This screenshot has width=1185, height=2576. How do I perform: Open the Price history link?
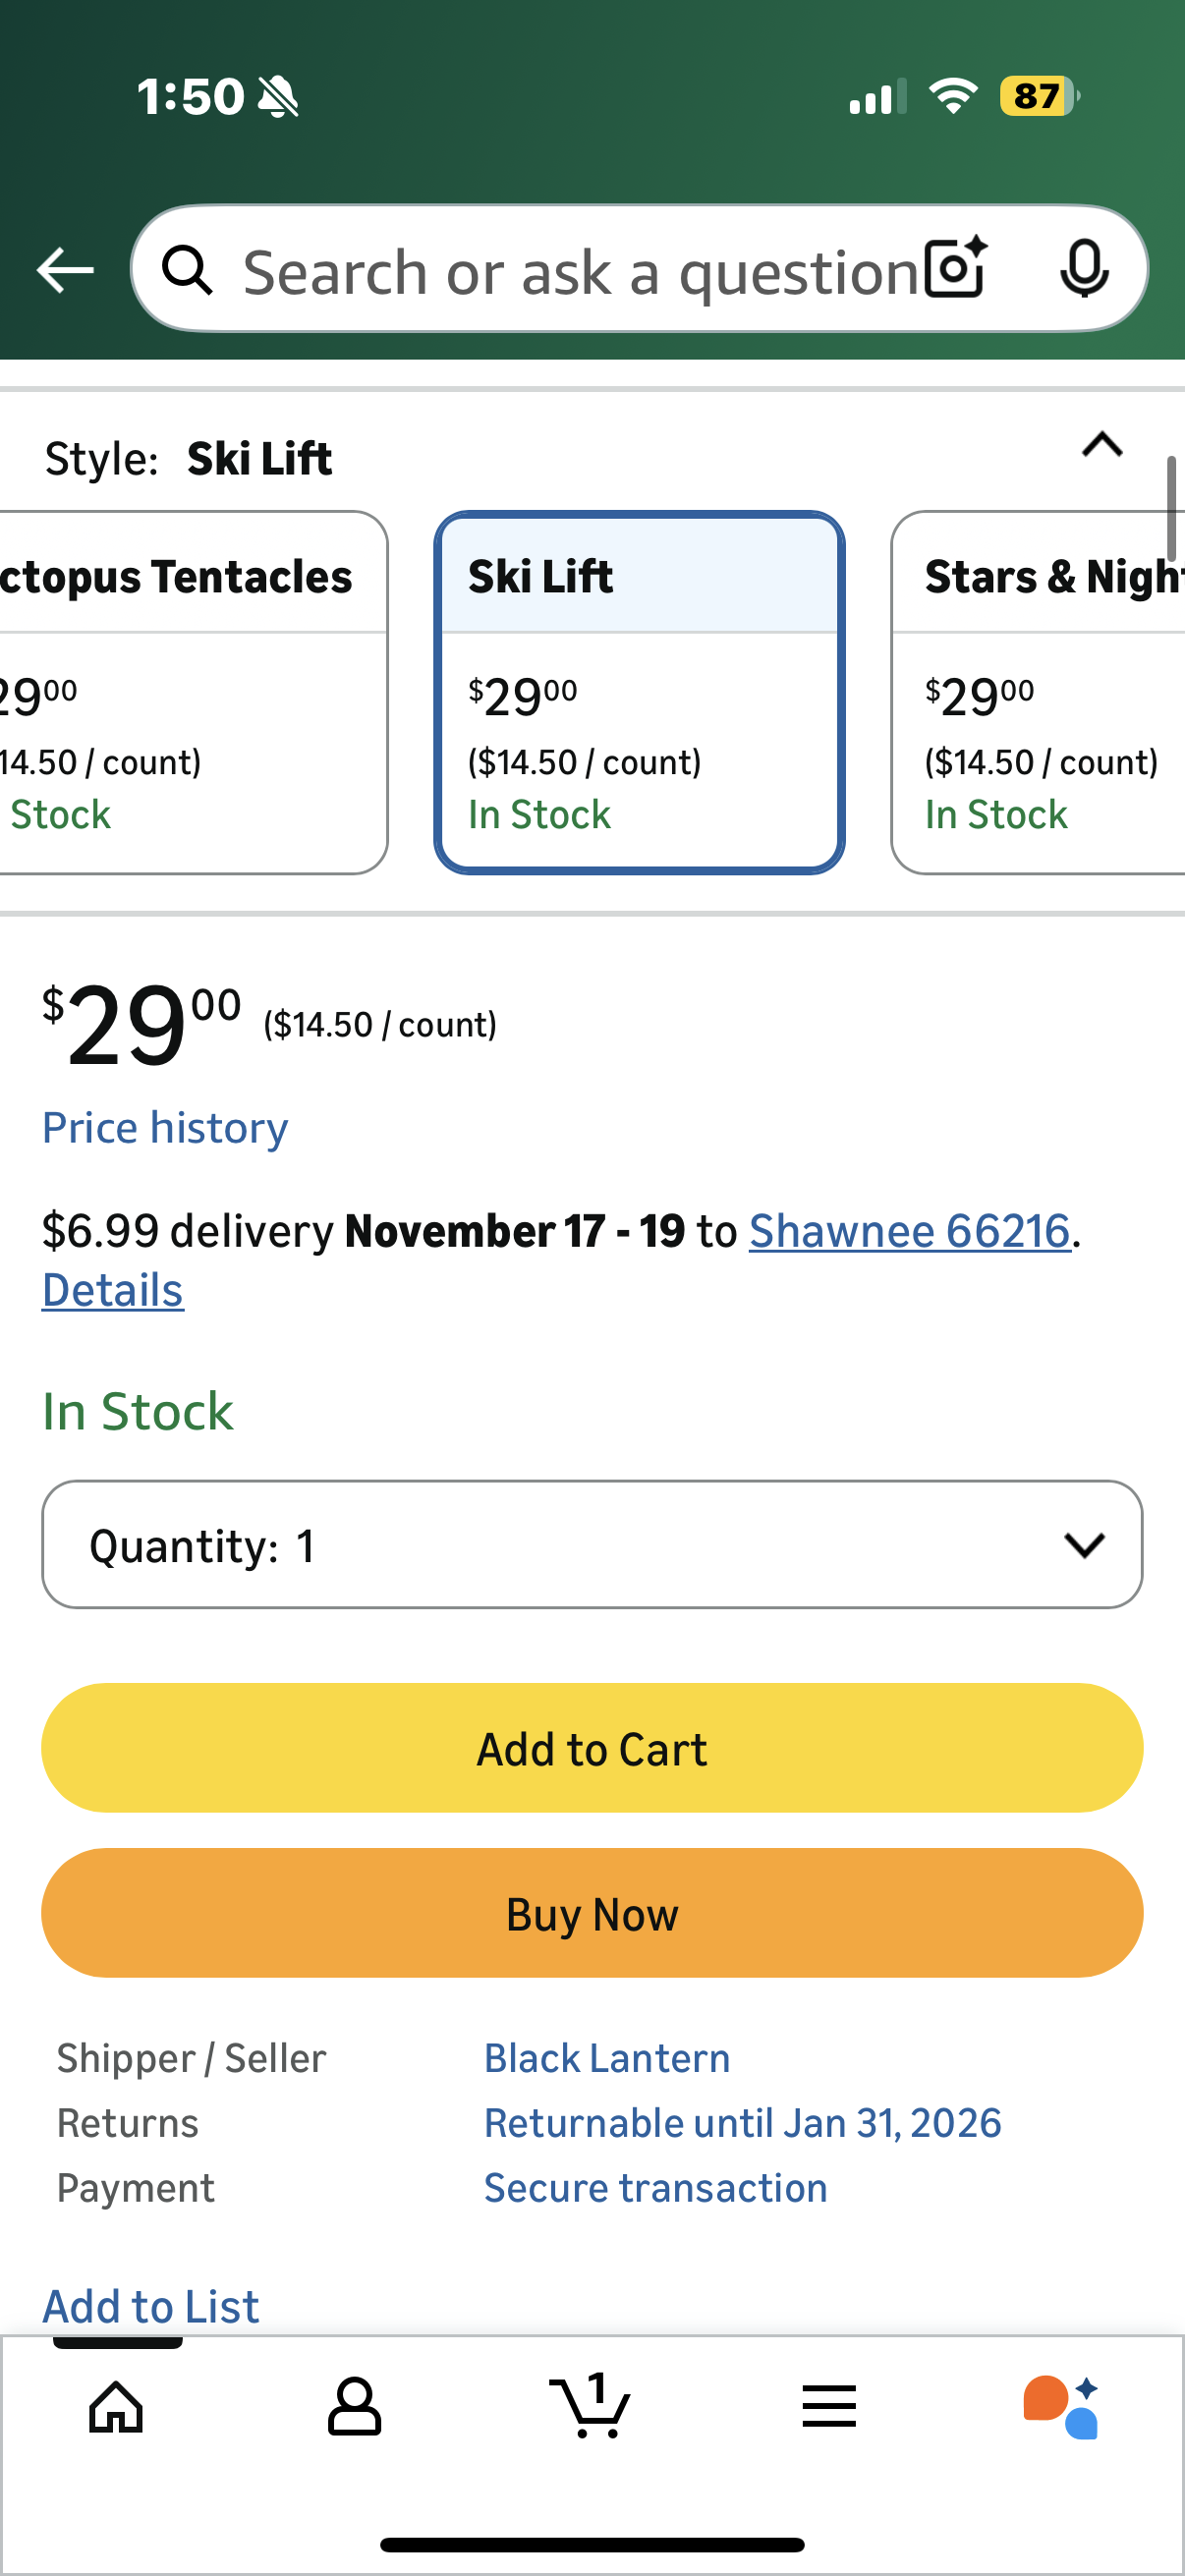(165, 1128)
